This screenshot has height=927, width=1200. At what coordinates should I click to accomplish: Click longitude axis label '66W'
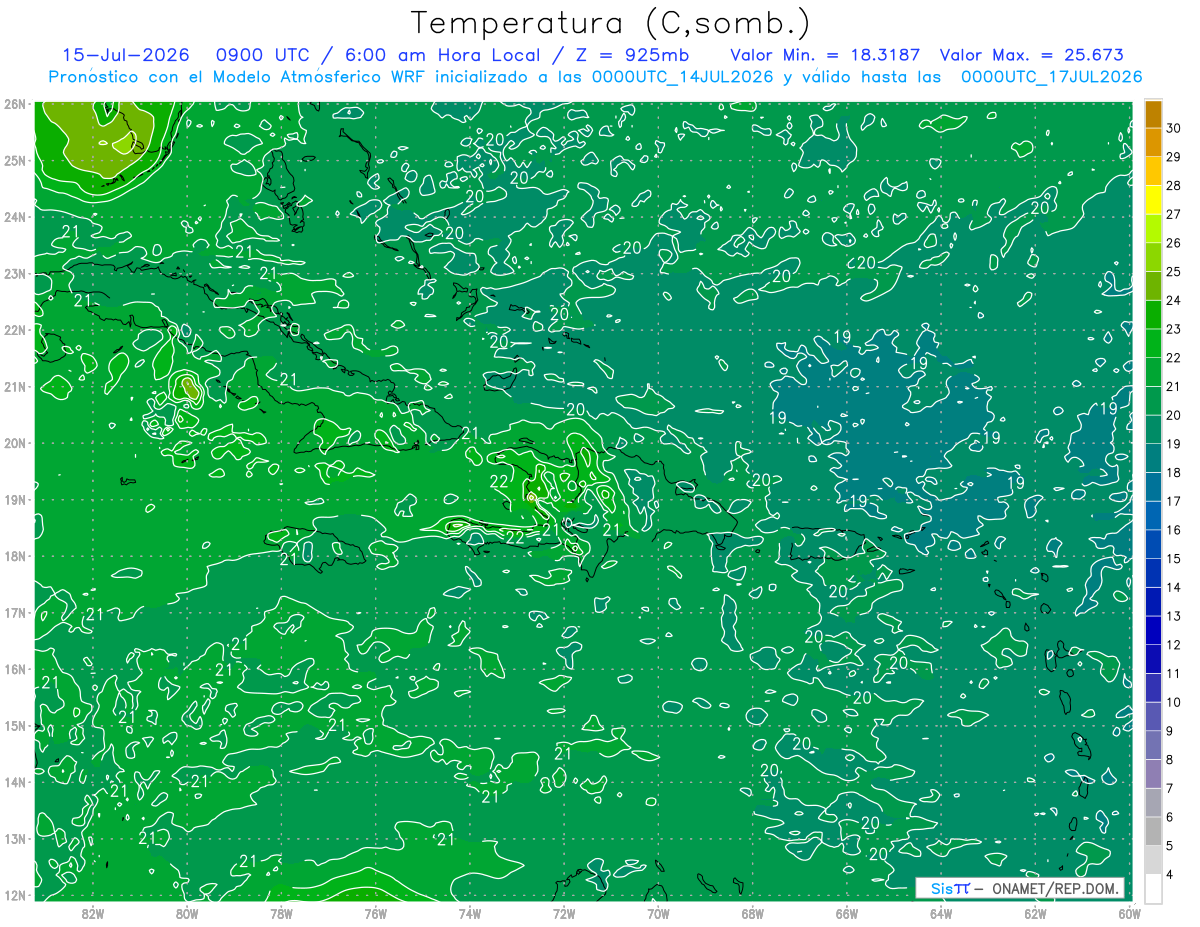[x=846, y=913]
